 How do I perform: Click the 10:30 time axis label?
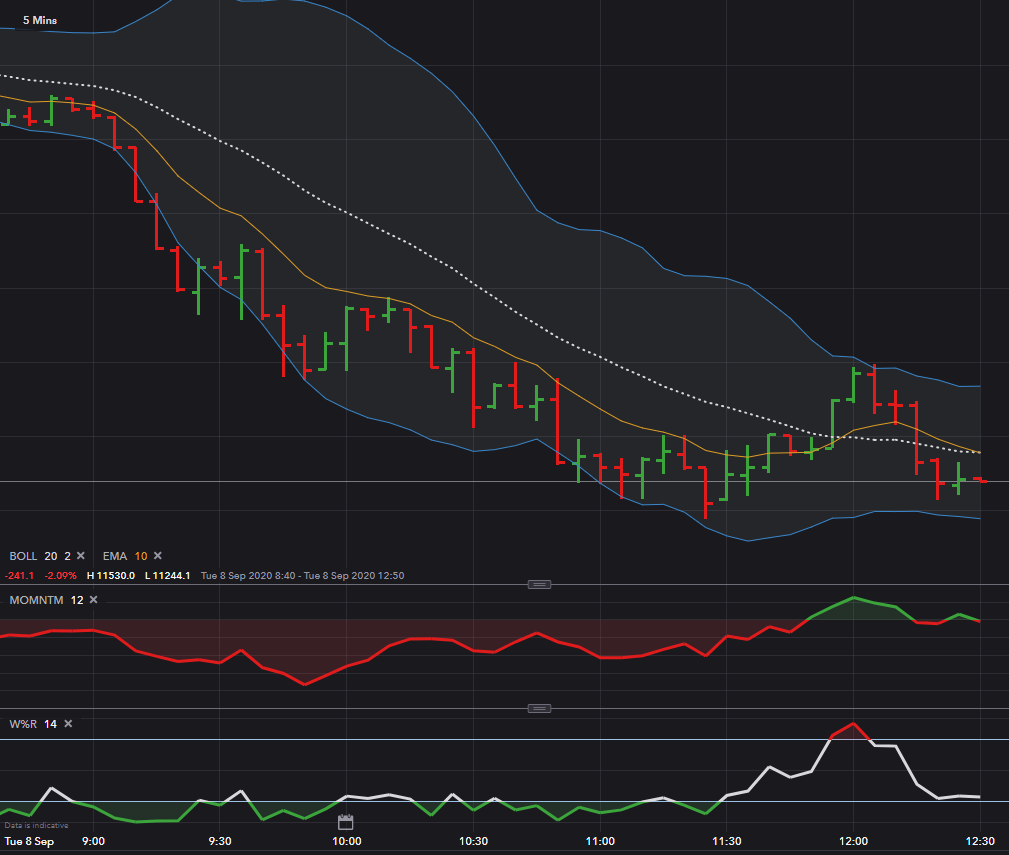pyautogui.click(x=473, y=841)
